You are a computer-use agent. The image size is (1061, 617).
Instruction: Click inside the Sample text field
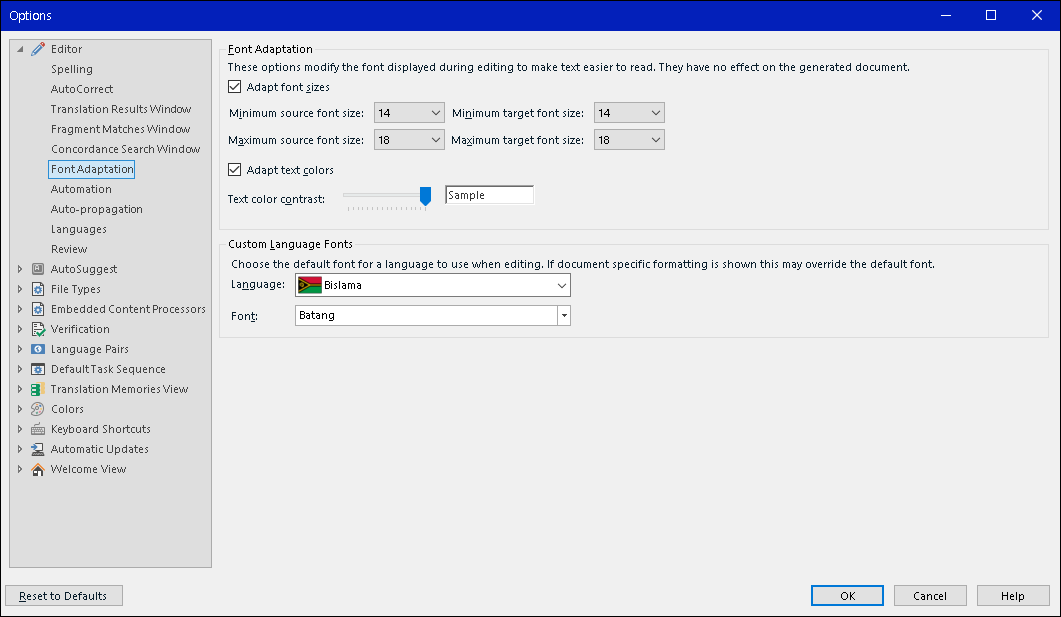point(489,194)
